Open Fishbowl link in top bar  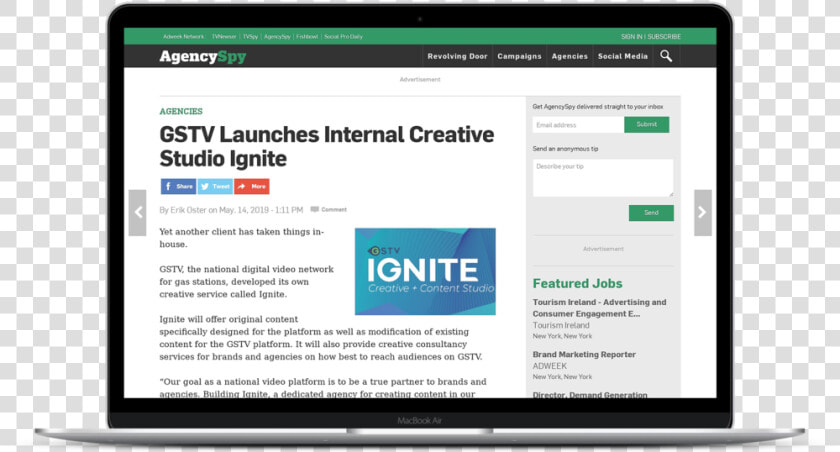point(307,36)
